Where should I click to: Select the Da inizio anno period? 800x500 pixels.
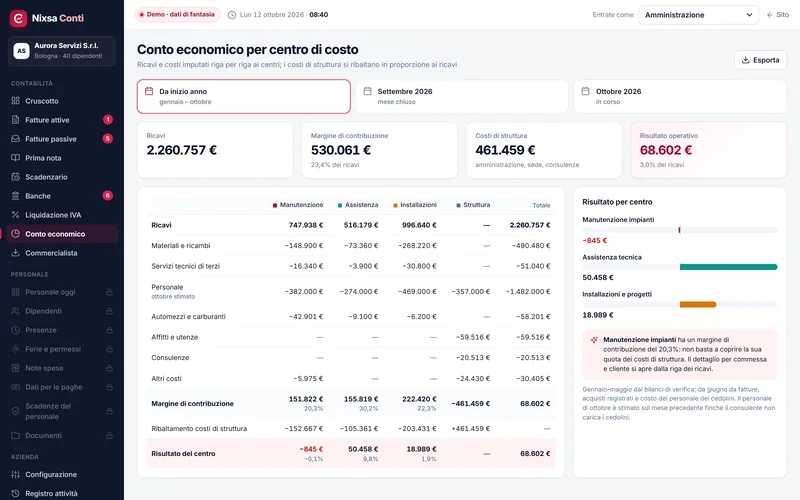244,96
